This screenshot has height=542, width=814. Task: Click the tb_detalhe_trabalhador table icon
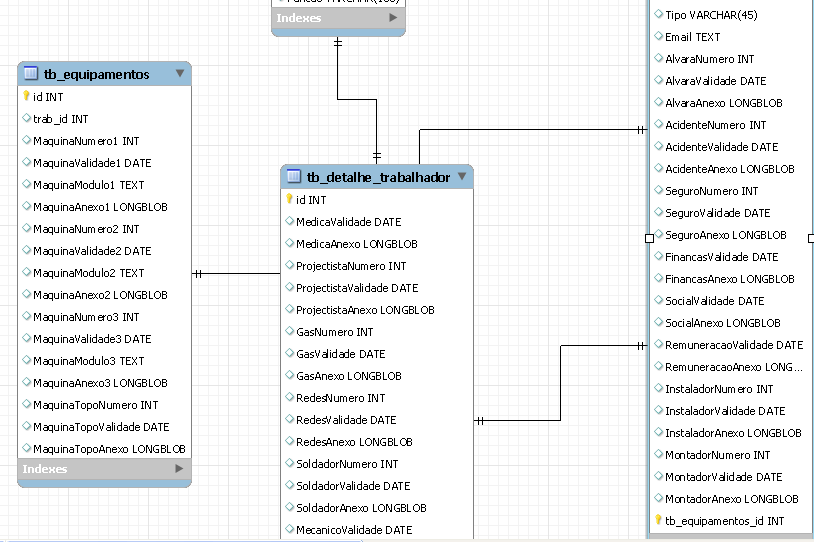coord(294,177)
